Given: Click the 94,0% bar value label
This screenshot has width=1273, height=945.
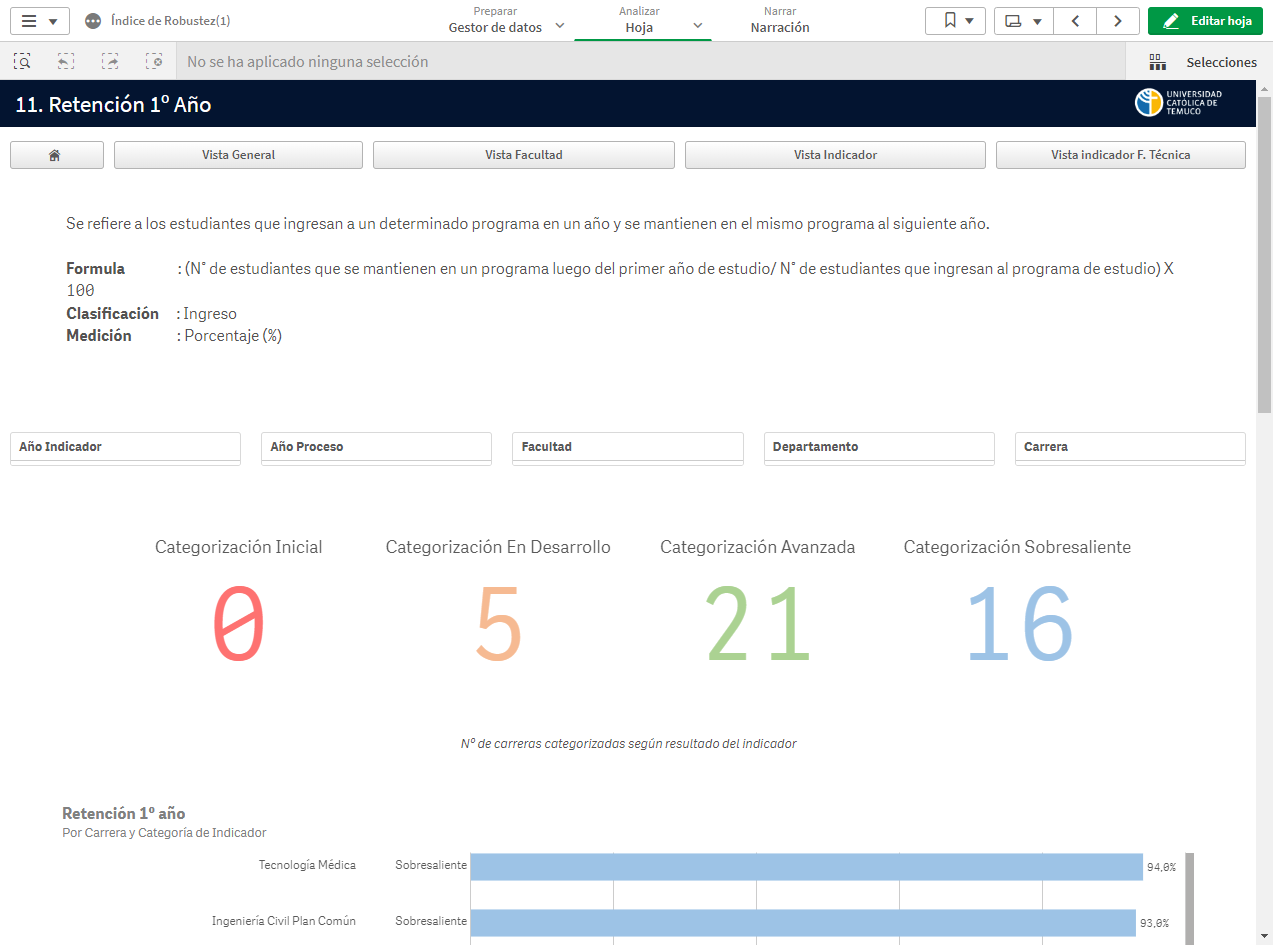Looking at the screenshot, I should [x=1161, y=867].
